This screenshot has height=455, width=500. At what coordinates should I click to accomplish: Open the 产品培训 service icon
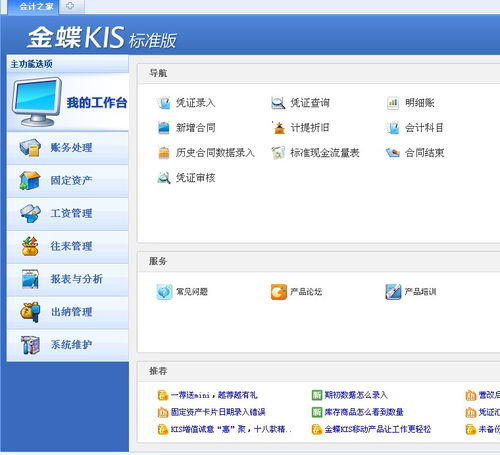(x=393, y=292)
